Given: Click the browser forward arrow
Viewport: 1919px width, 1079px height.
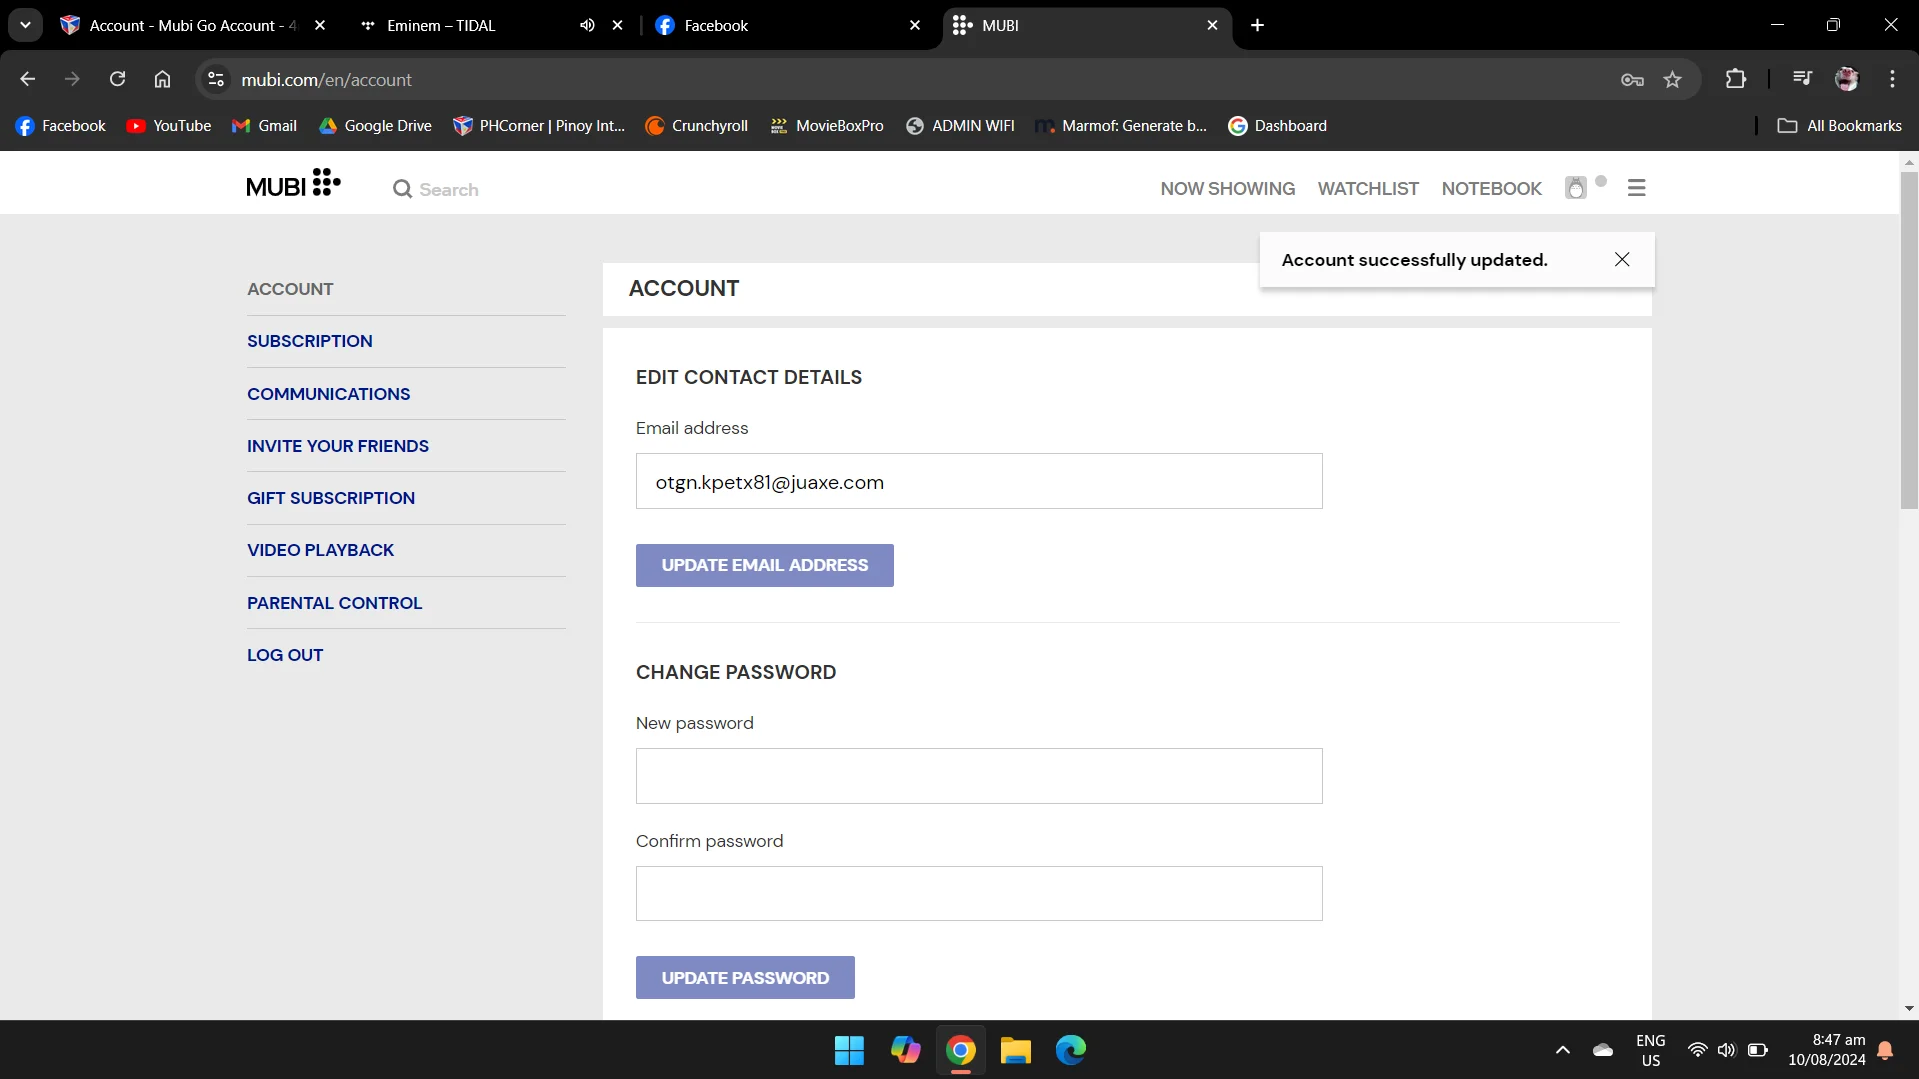Looking at the screenshot, I should [72, 79].
